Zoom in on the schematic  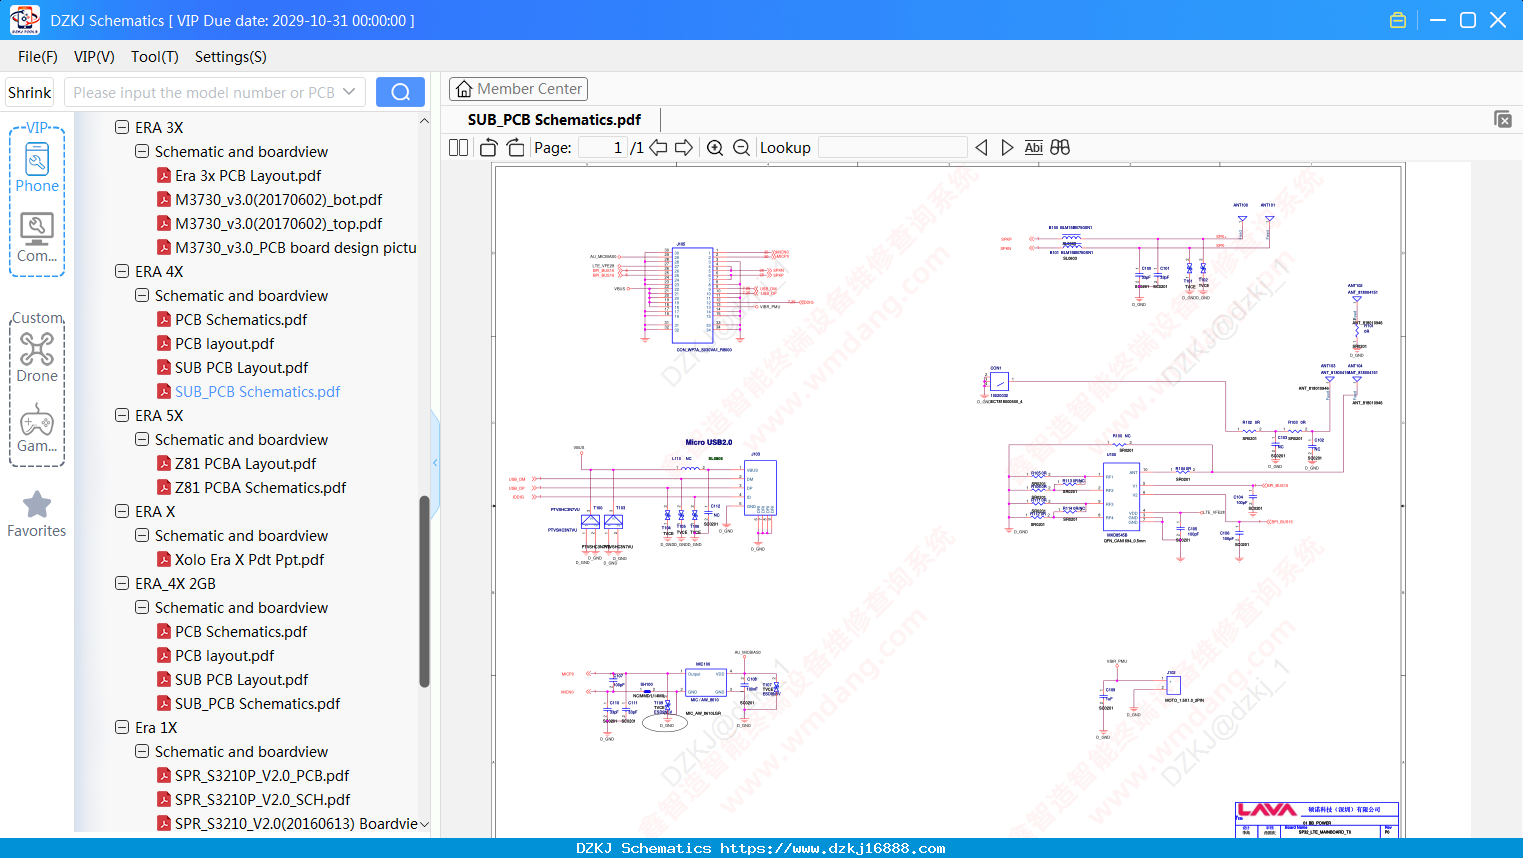[715, 147]
